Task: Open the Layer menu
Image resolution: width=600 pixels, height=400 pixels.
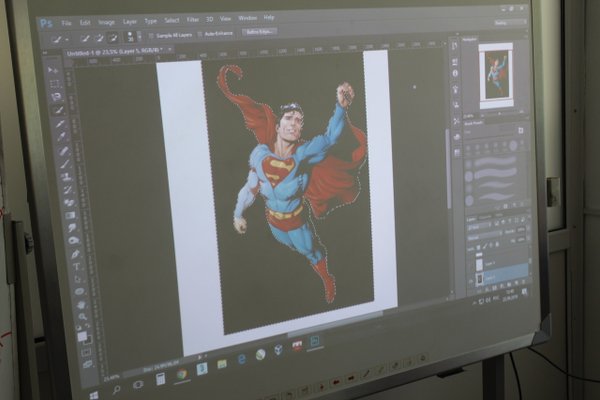Action: click(x=130, y=20)
